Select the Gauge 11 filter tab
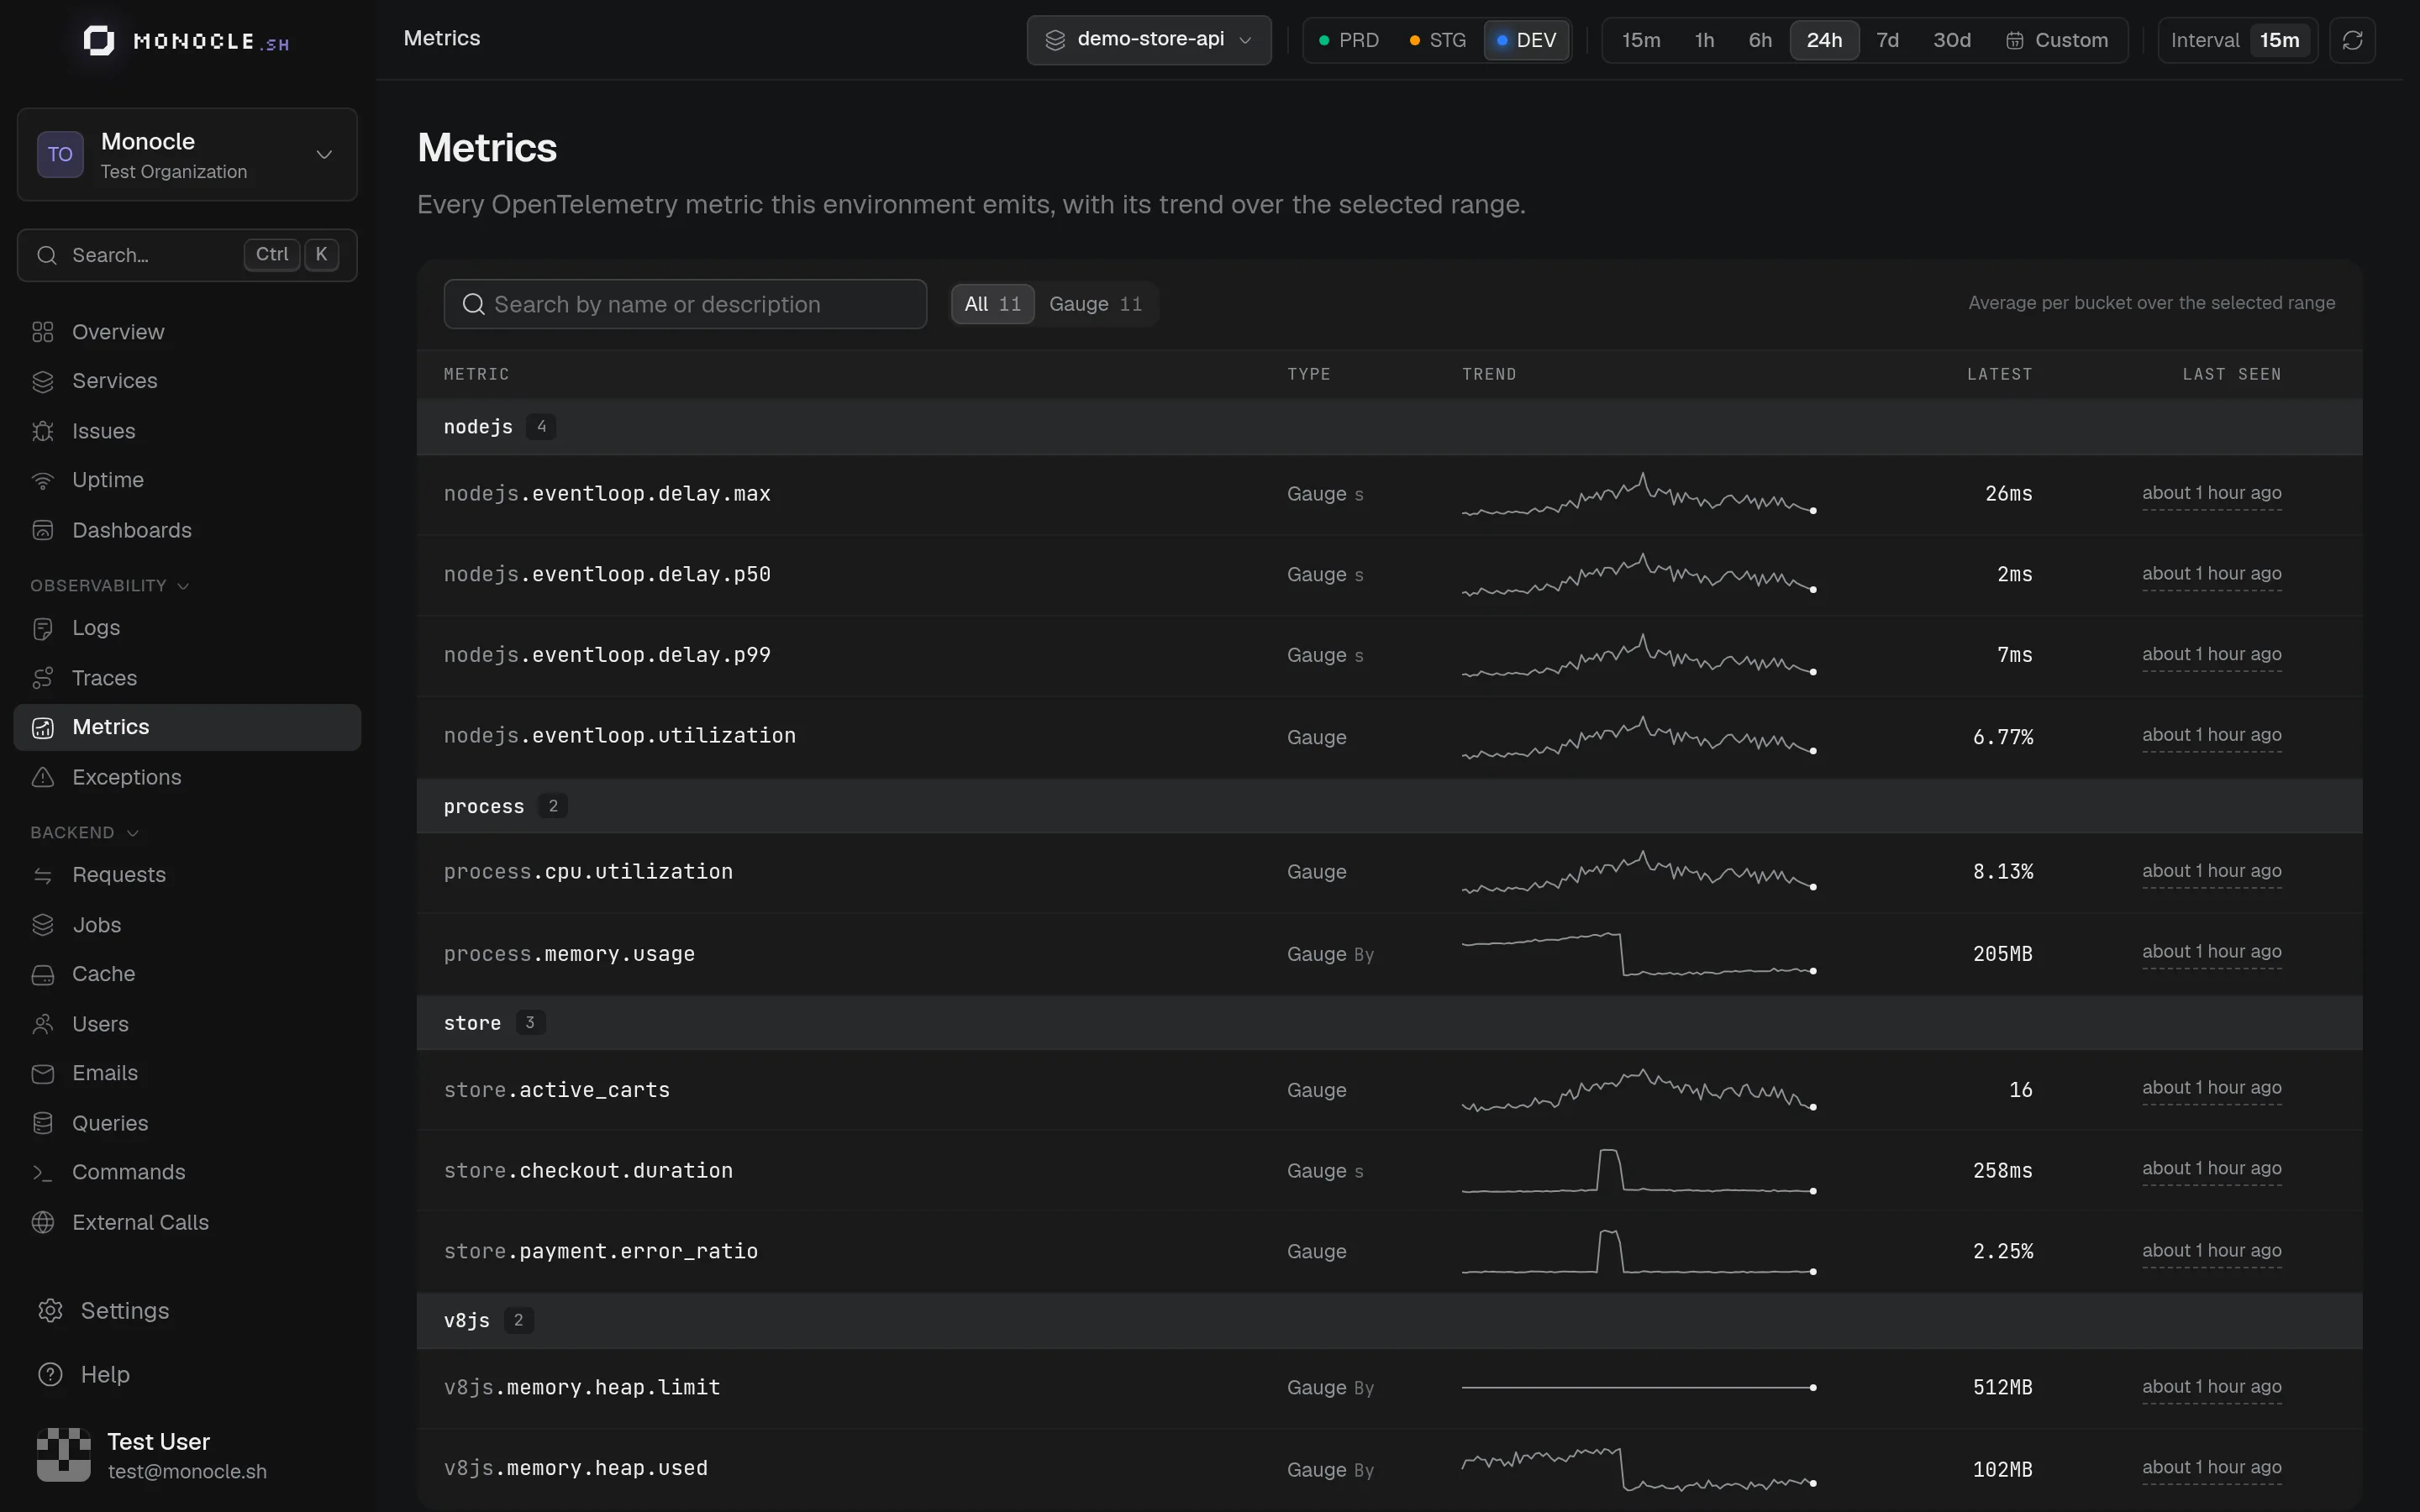The height and width of the screenshot is (1512, 2420). click(1095, 304)
